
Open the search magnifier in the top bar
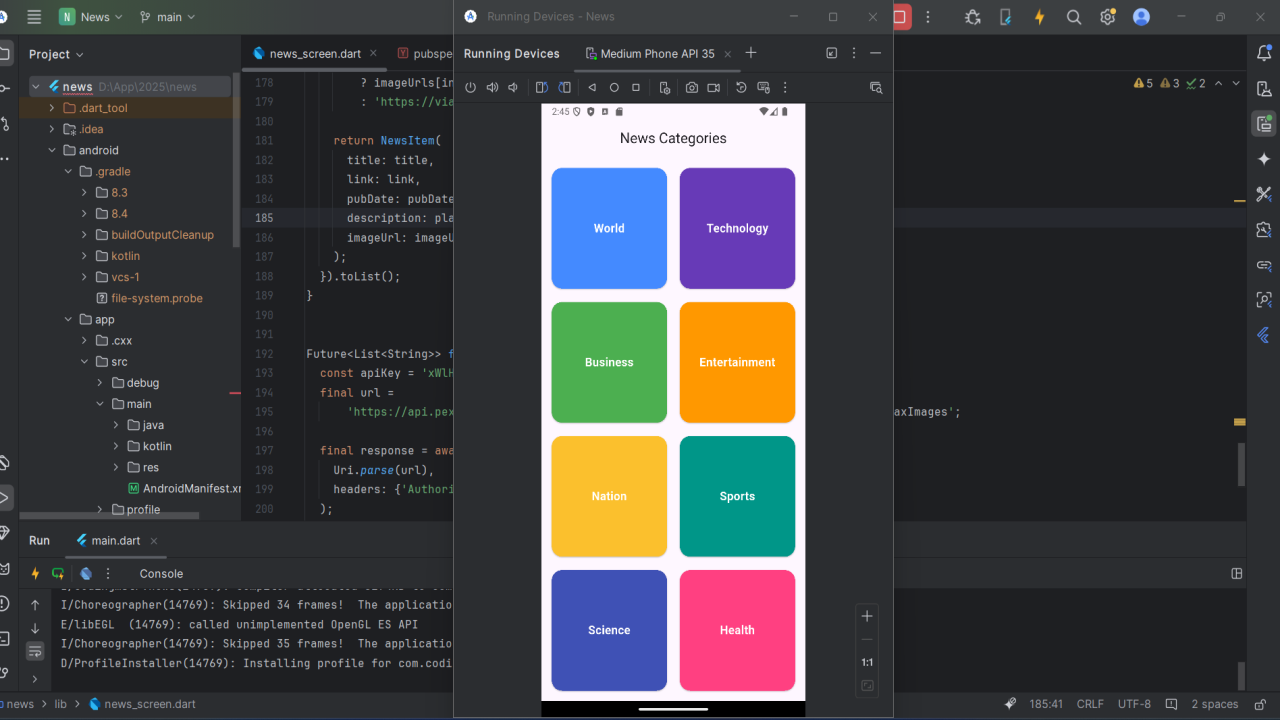pos(1074,17)
